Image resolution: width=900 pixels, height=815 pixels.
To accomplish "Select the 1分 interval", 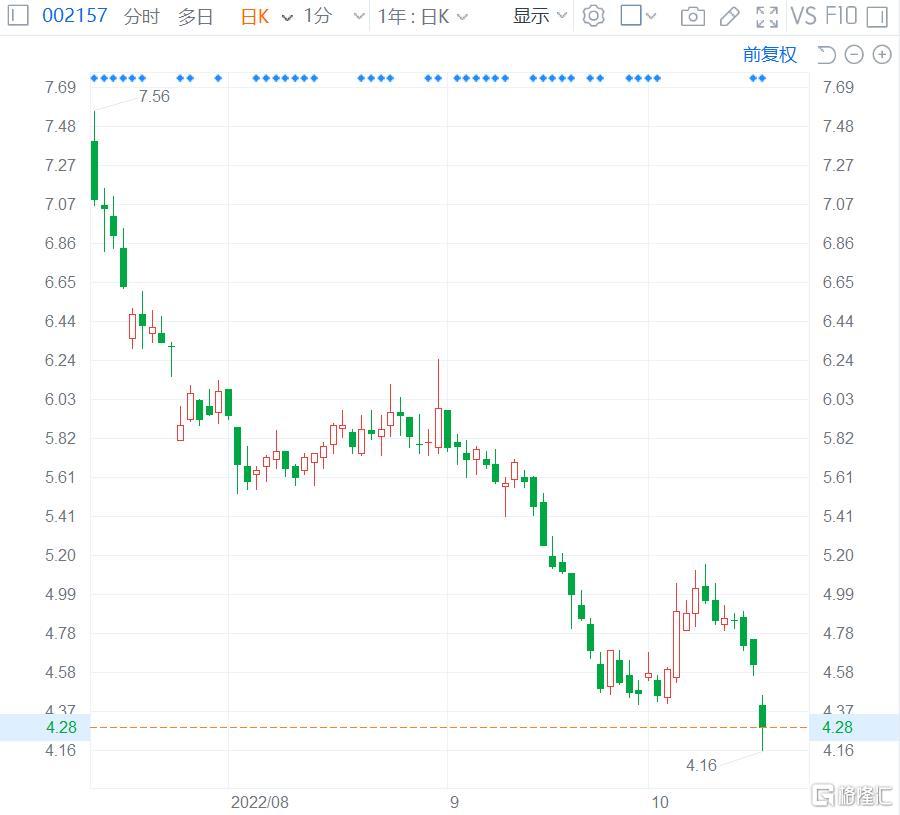I will pyautogui.click(x=317, y=16).
